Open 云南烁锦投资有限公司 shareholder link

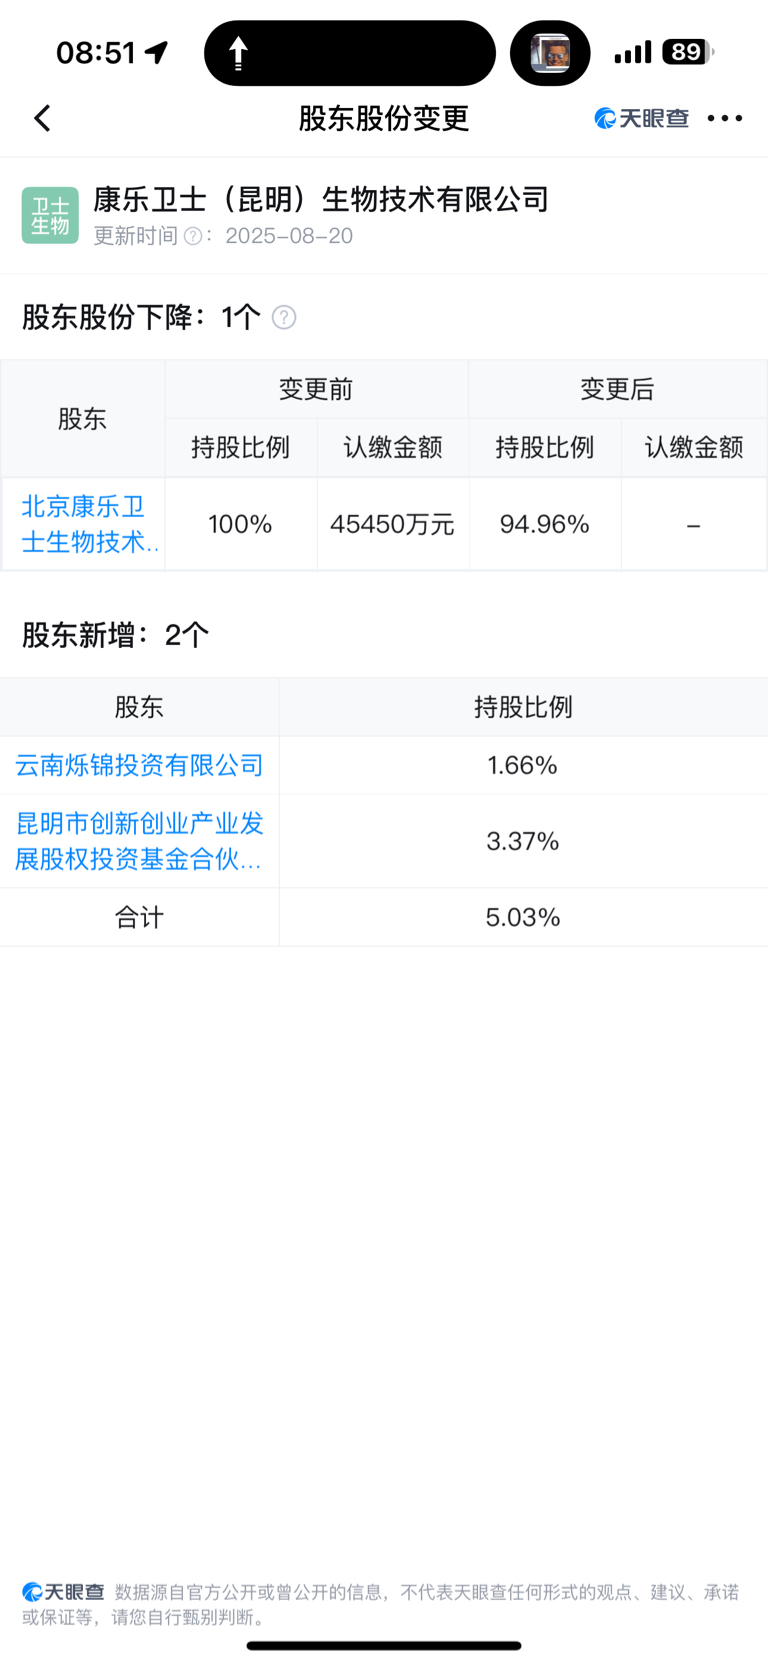coord(139,765)
